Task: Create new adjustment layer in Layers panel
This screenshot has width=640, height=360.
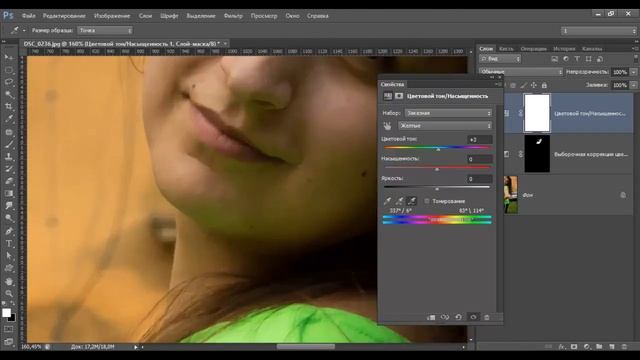Action: (587, 347)
